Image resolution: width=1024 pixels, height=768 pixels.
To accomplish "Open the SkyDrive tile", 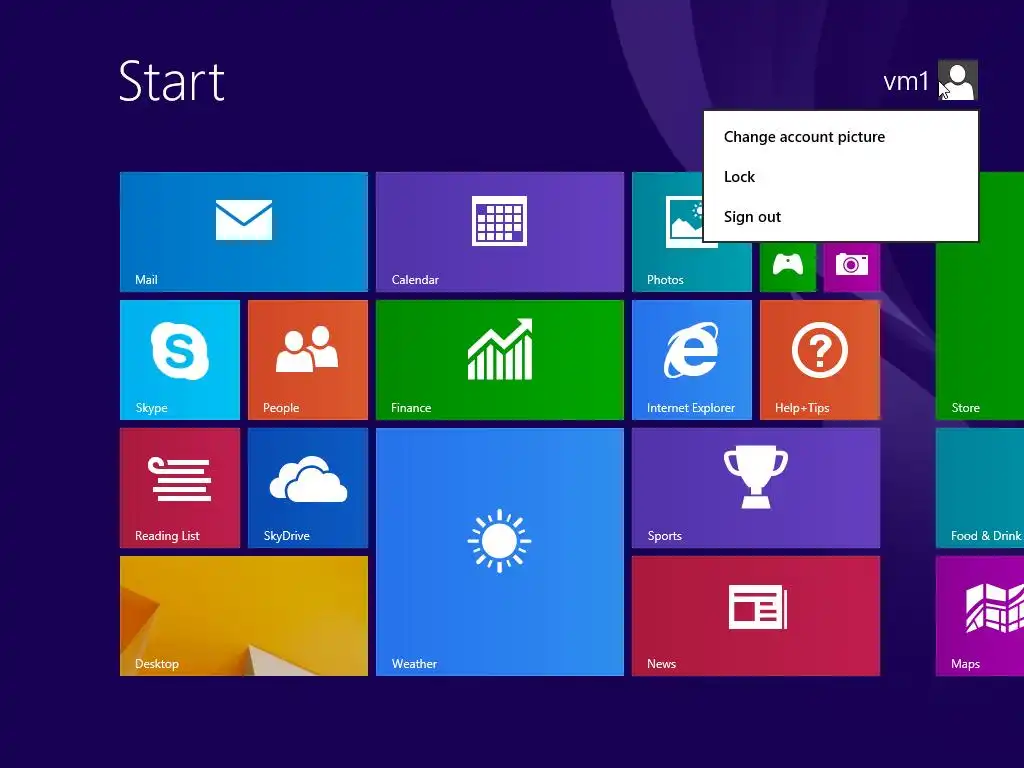I will [x=308, y=488].
